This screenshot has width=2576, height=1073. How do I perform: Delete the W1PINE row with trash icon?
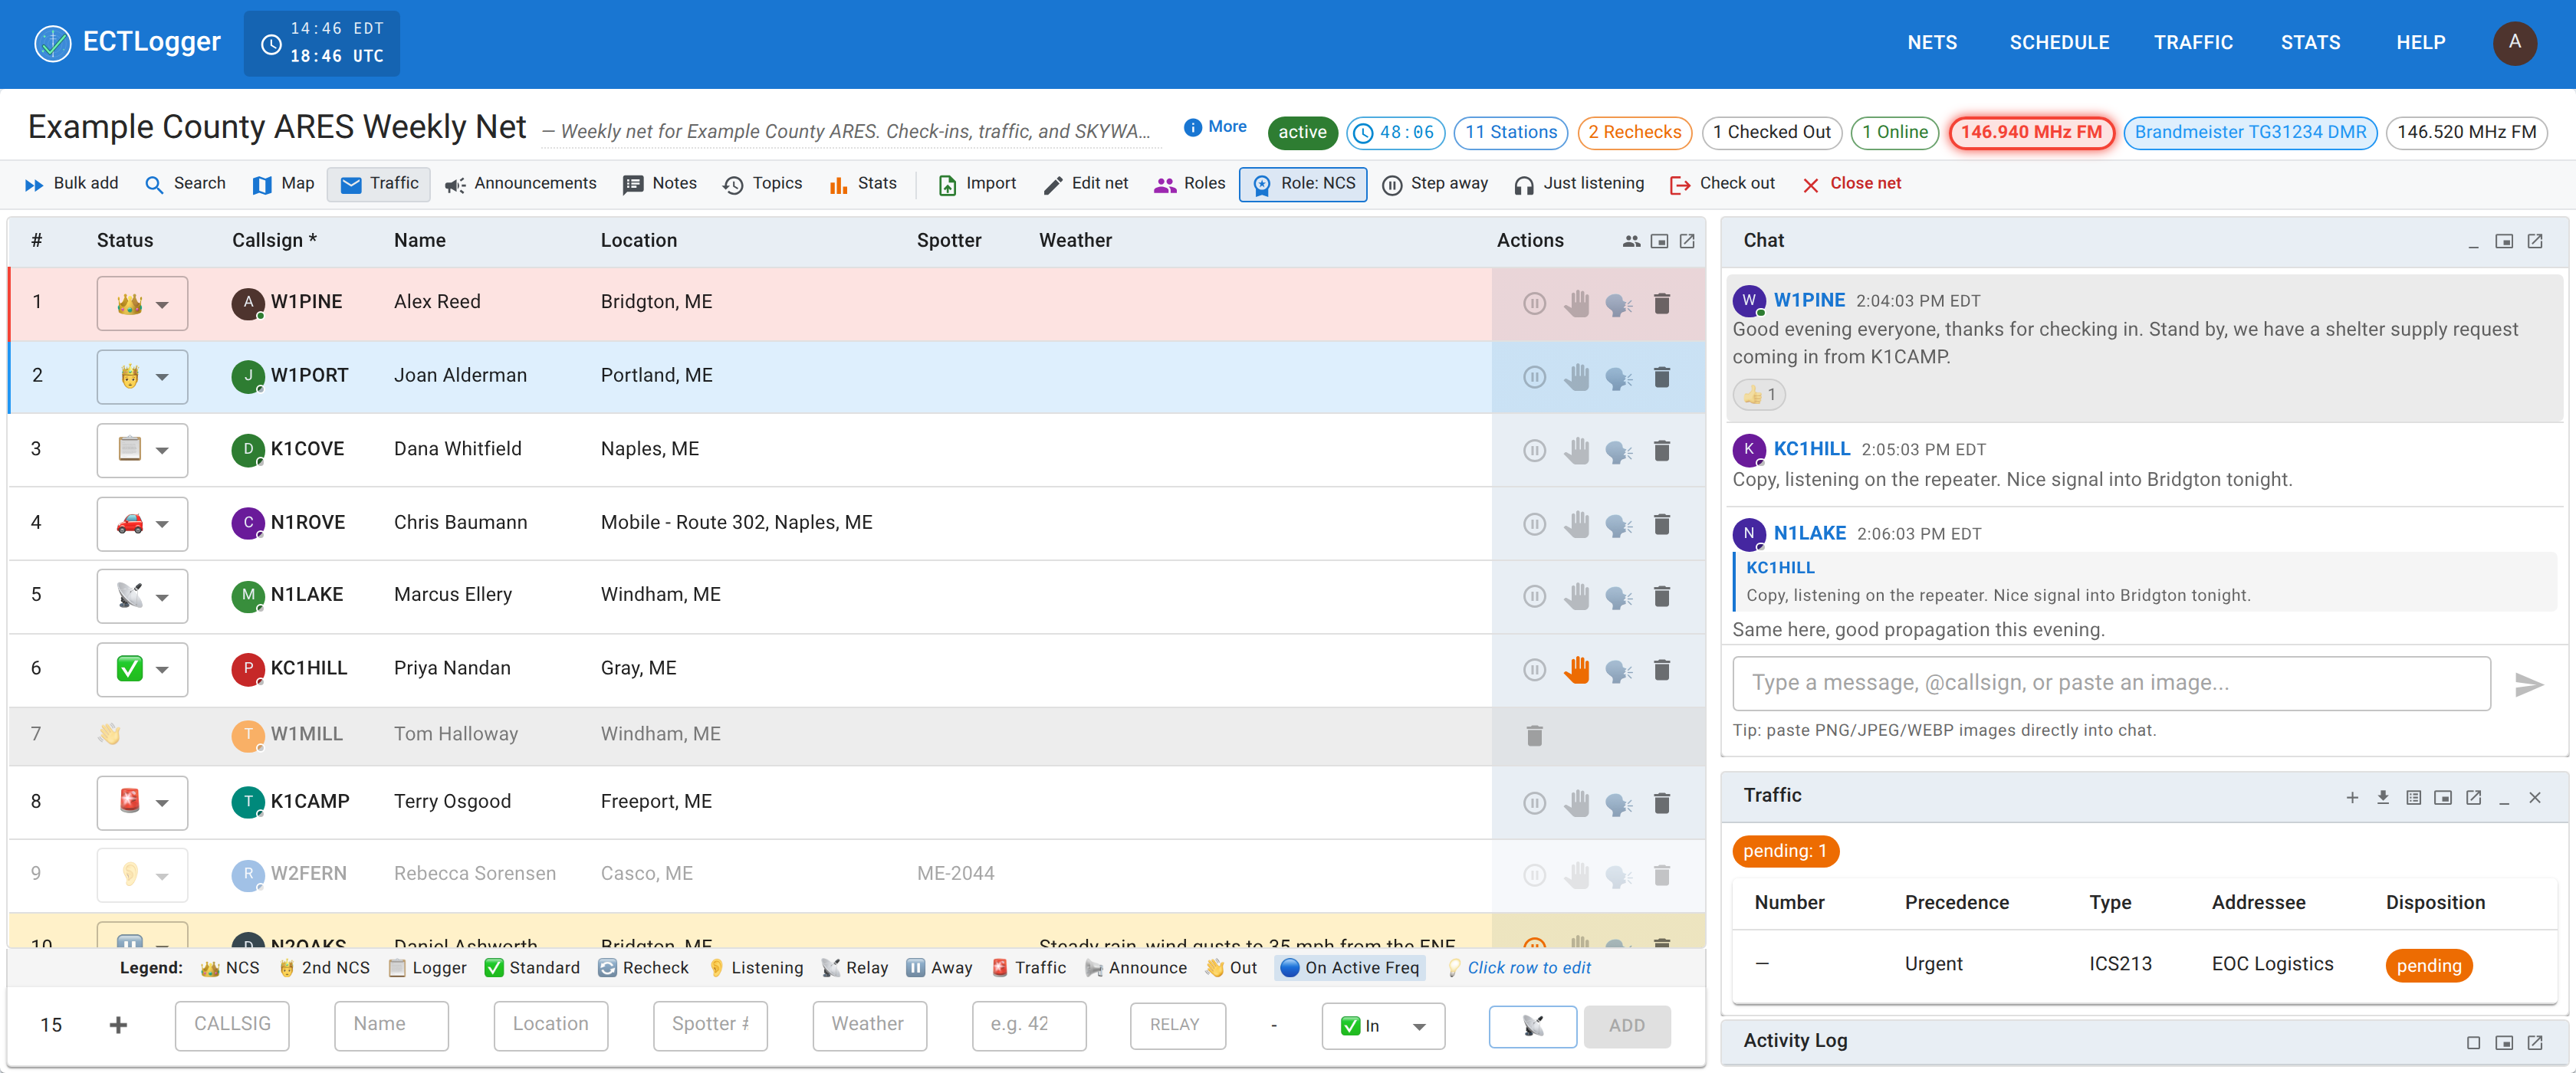[x=1661, y=303]
